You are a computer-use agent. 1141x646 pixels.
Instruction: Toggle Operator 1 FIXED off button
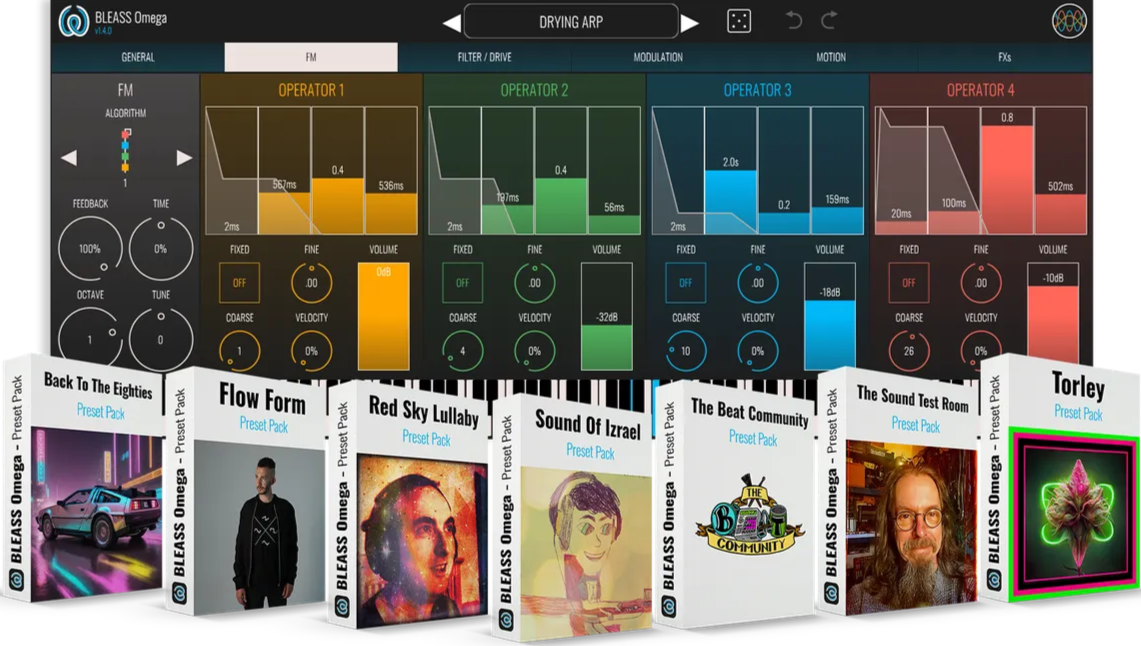239,283
